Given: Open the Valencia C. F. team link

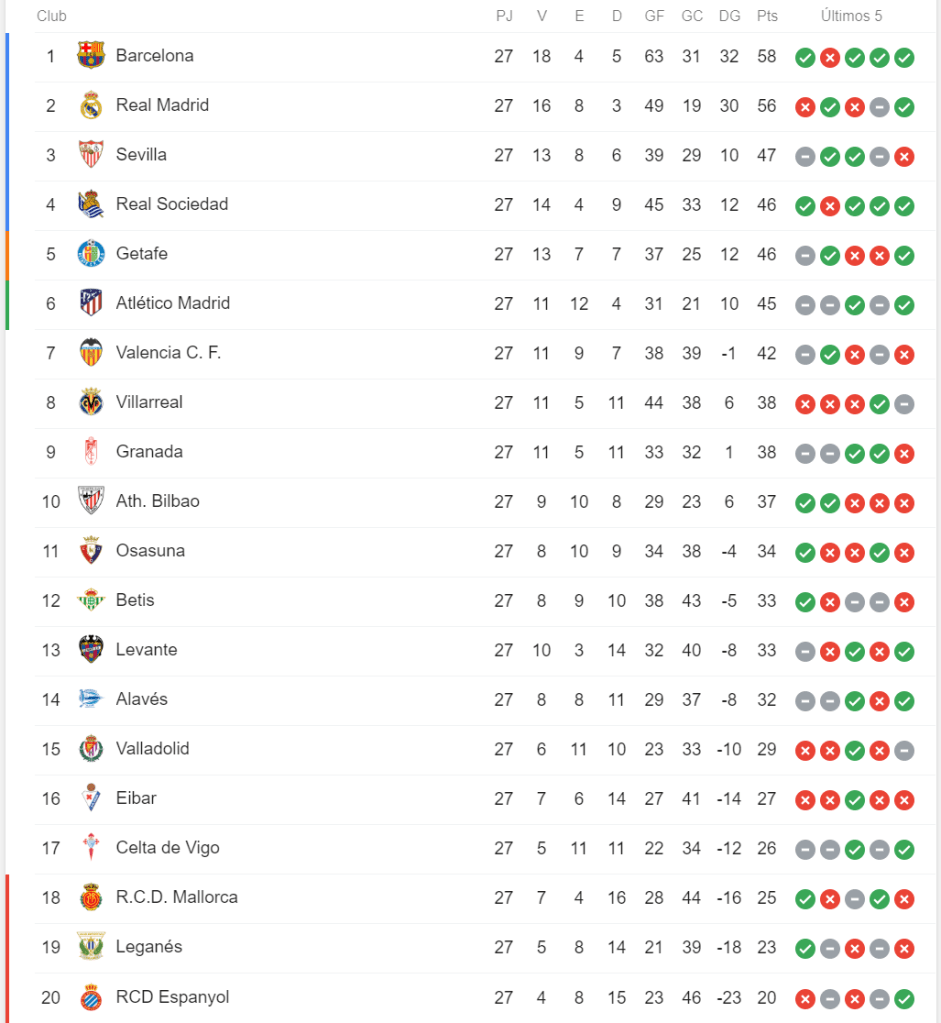Looking at the screenshot, I should point(168,352).
